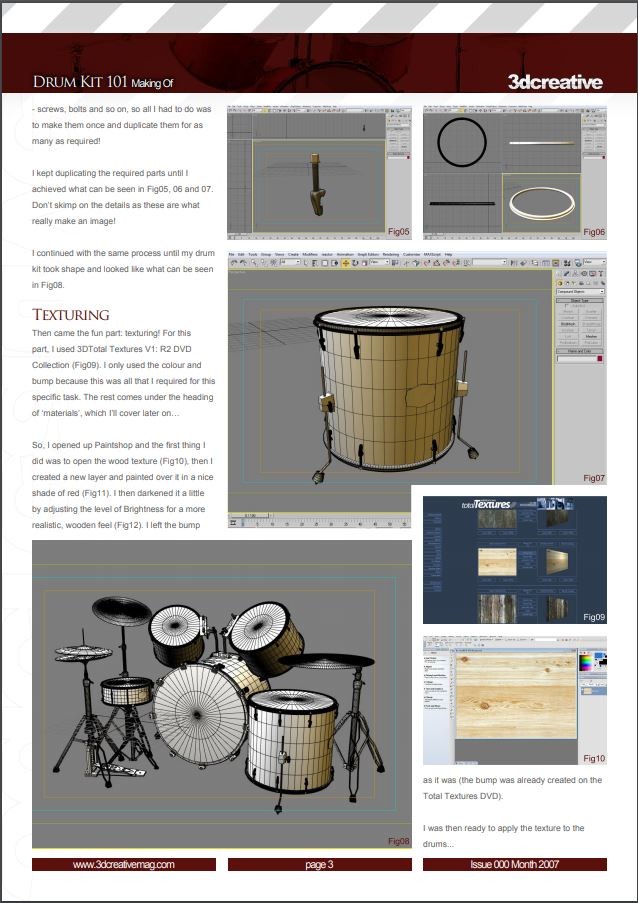Select the Scale tool in Fig07 toolbar

(364, 263)
